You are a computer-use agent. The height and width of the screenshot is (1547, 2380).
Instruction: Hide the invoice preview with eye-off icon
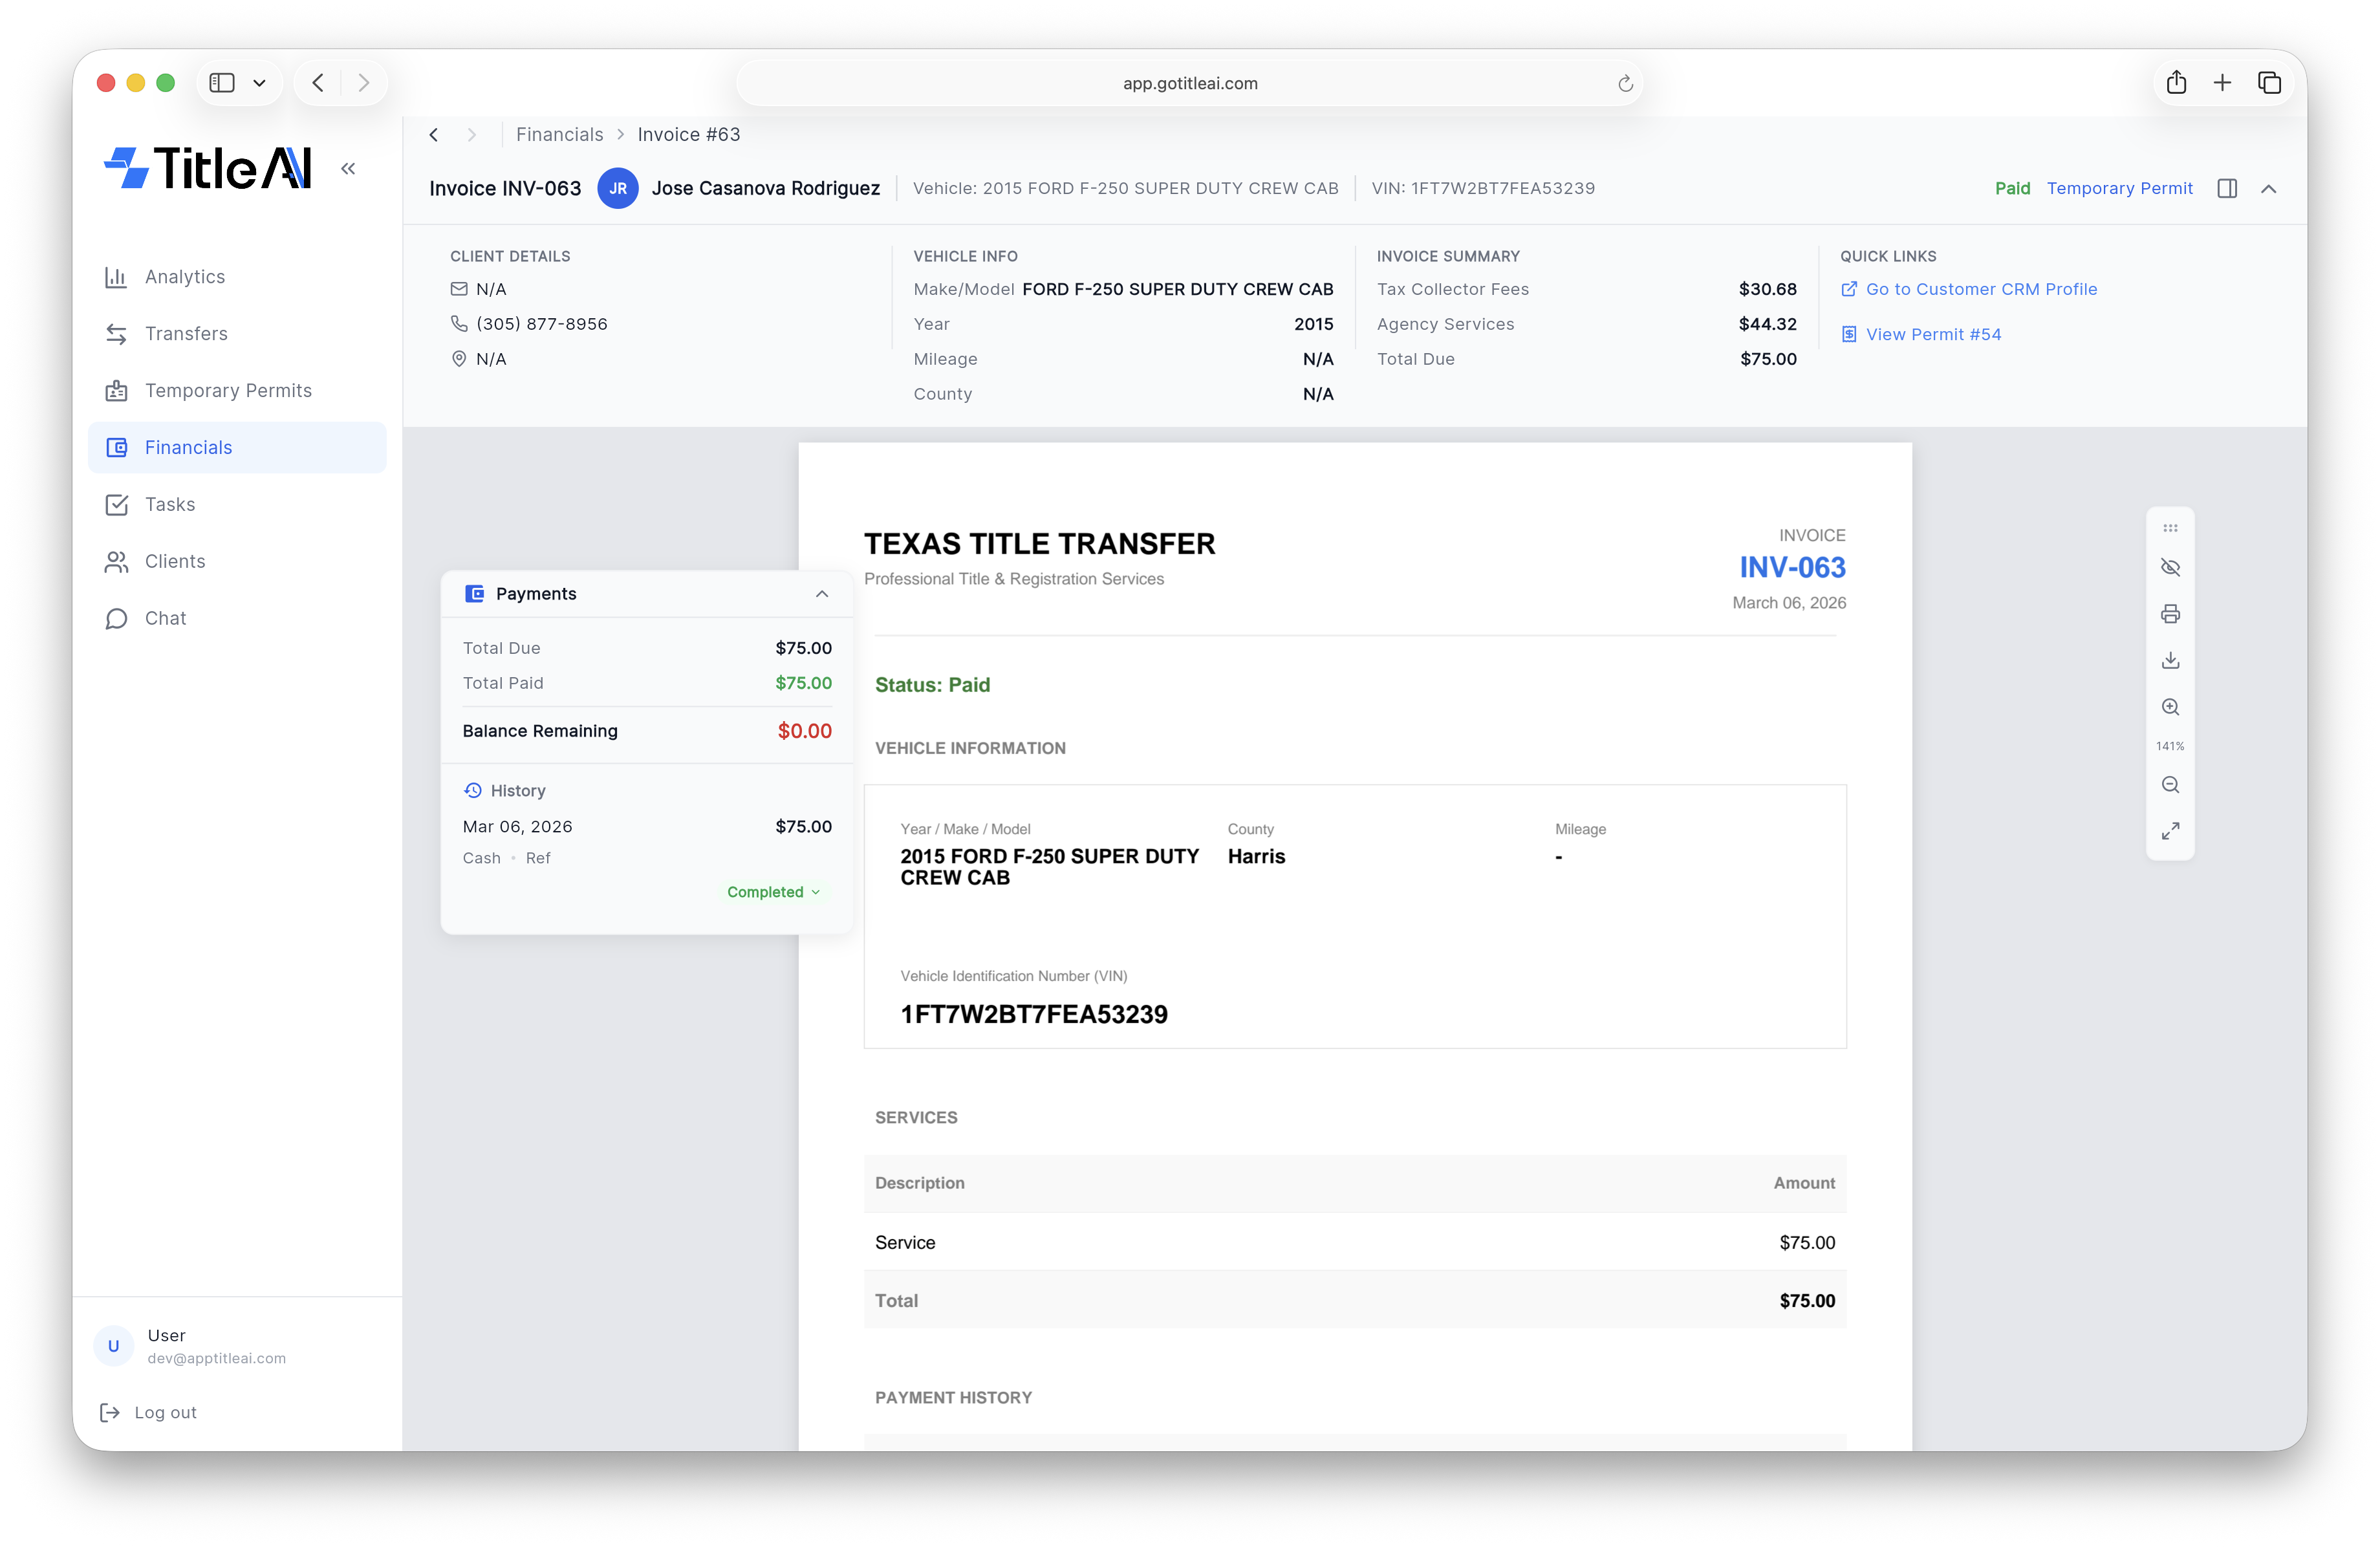[2171, 567]
